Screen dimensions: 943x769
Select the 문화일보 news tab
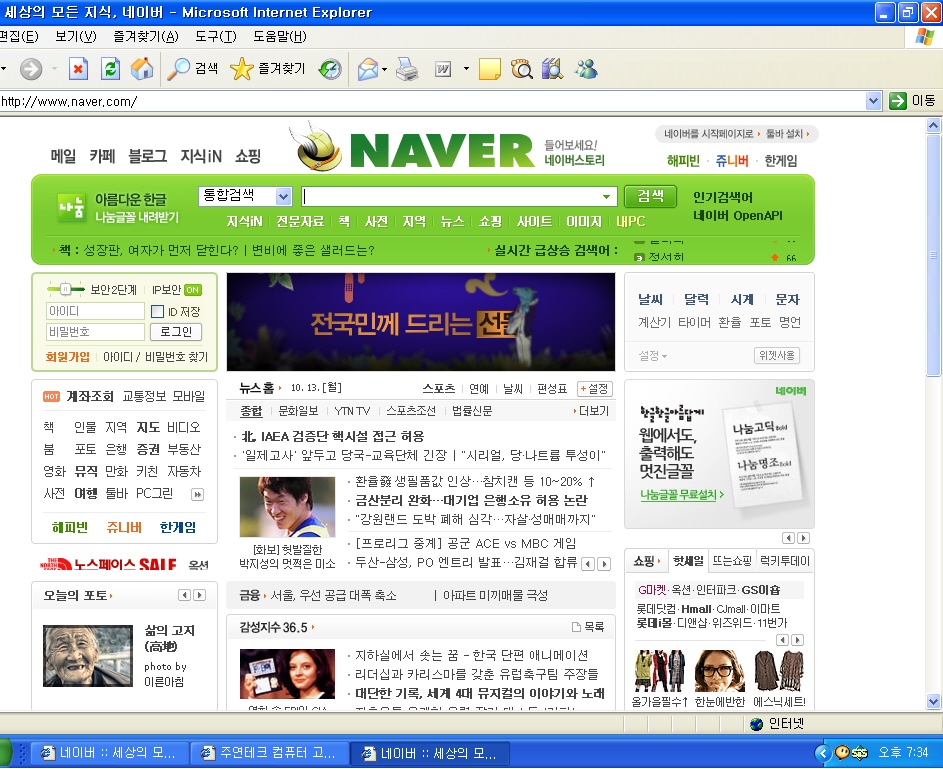tap(298, 411)
